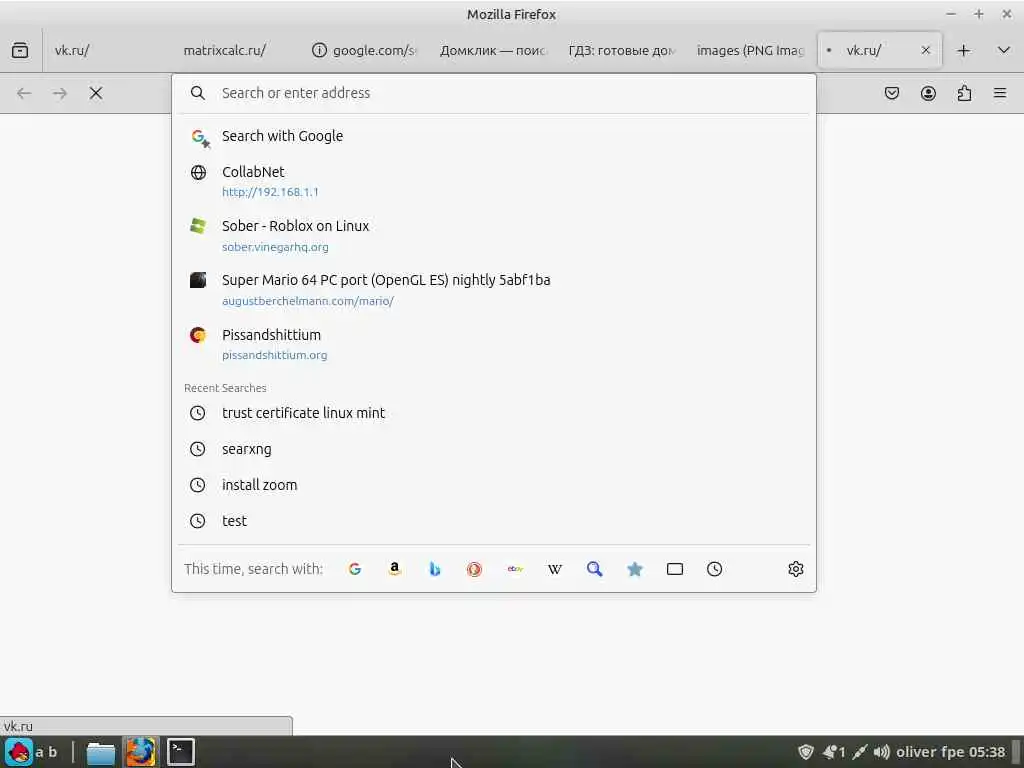Open a new tab with plus button
The image size is (1024, 768).
pyautogui.click(x=964, y=50)
